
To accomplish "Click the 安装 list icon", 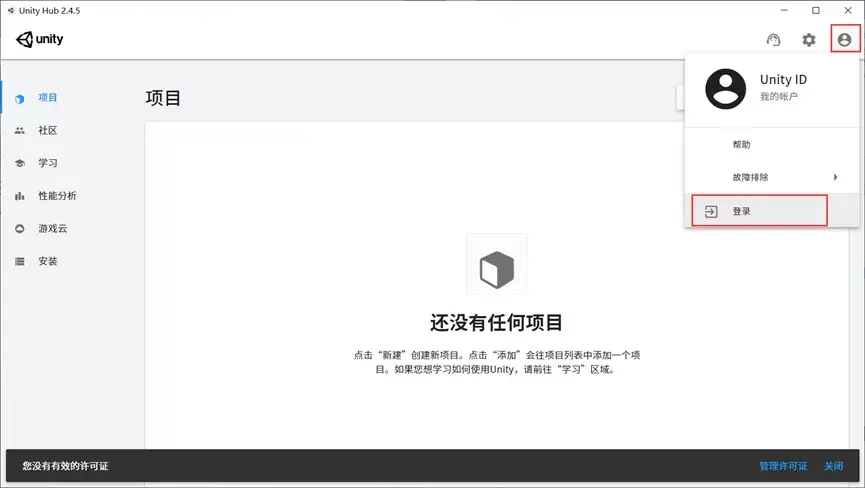I will (x=20, y=261).
